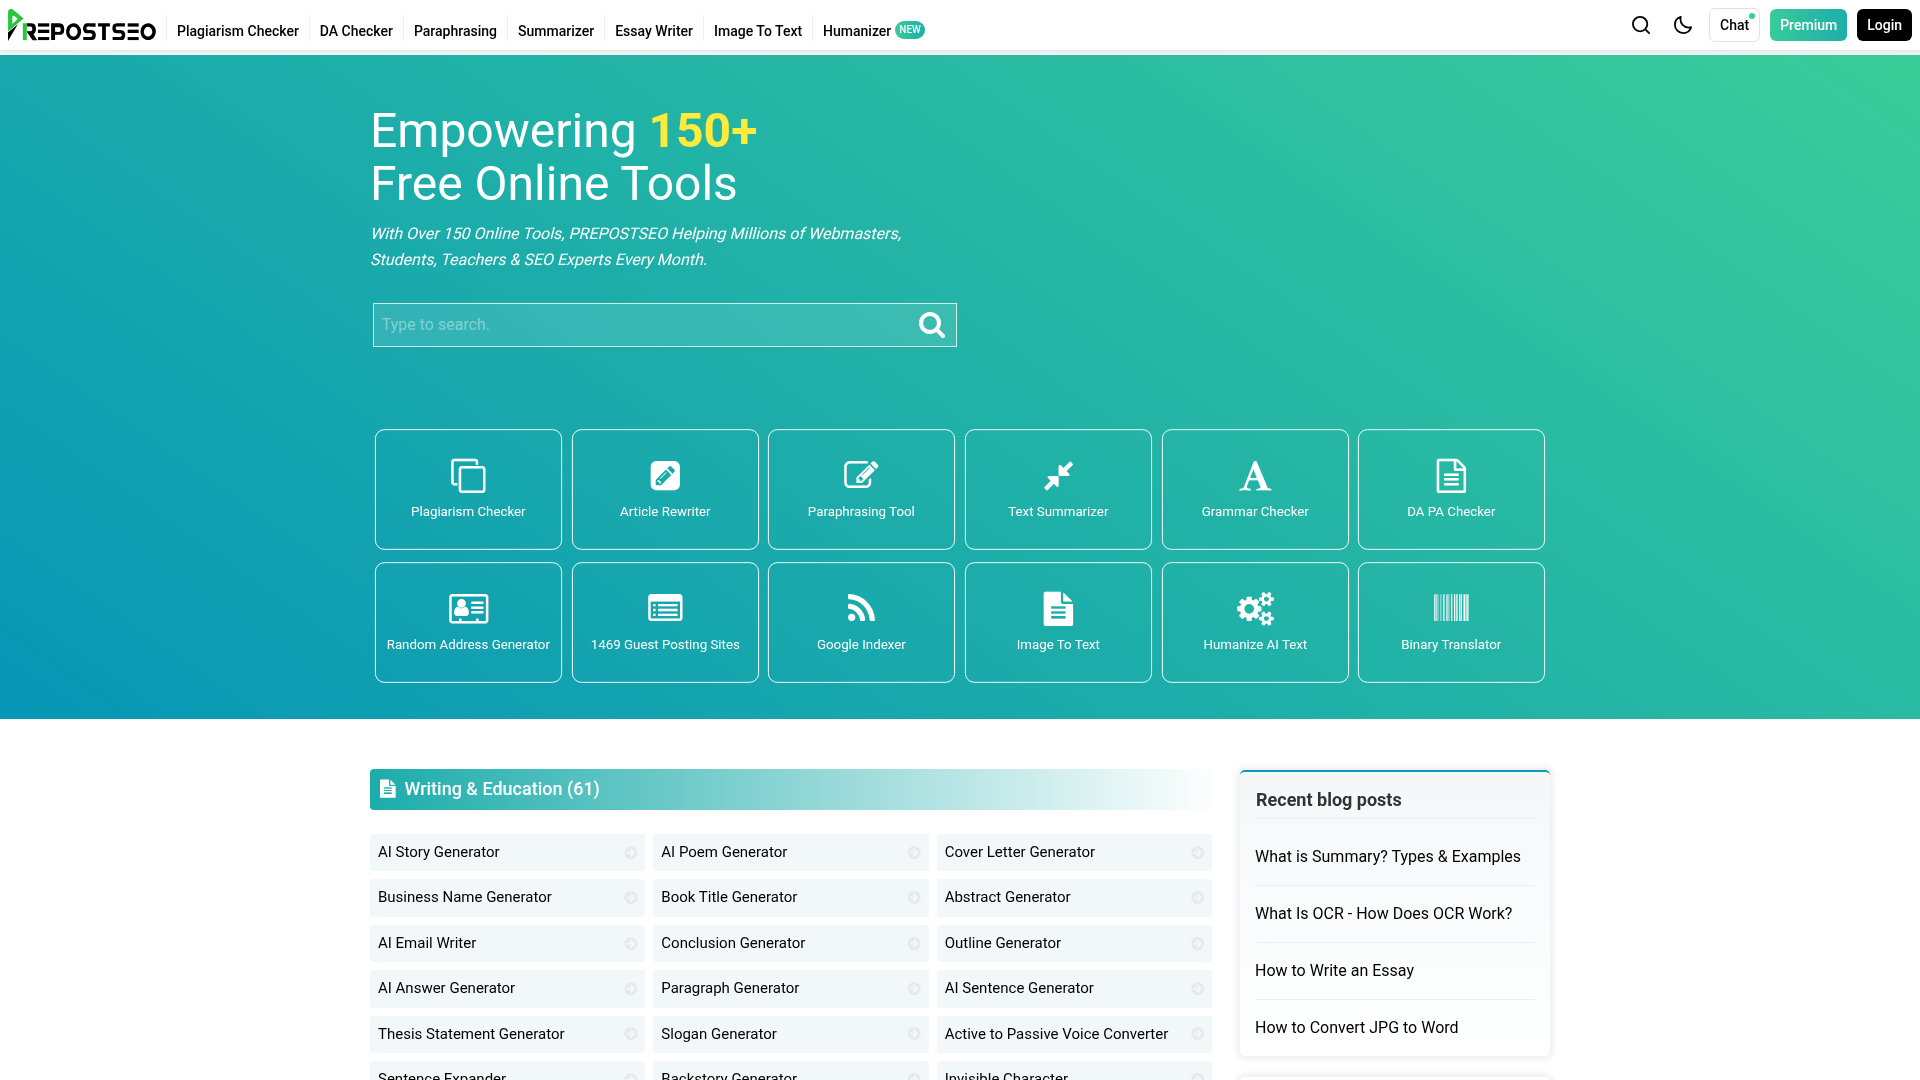Click the Humanize AI Text gears icon
The height and width of the screenshot is (1080, 1920).
tap(1254, 608)
